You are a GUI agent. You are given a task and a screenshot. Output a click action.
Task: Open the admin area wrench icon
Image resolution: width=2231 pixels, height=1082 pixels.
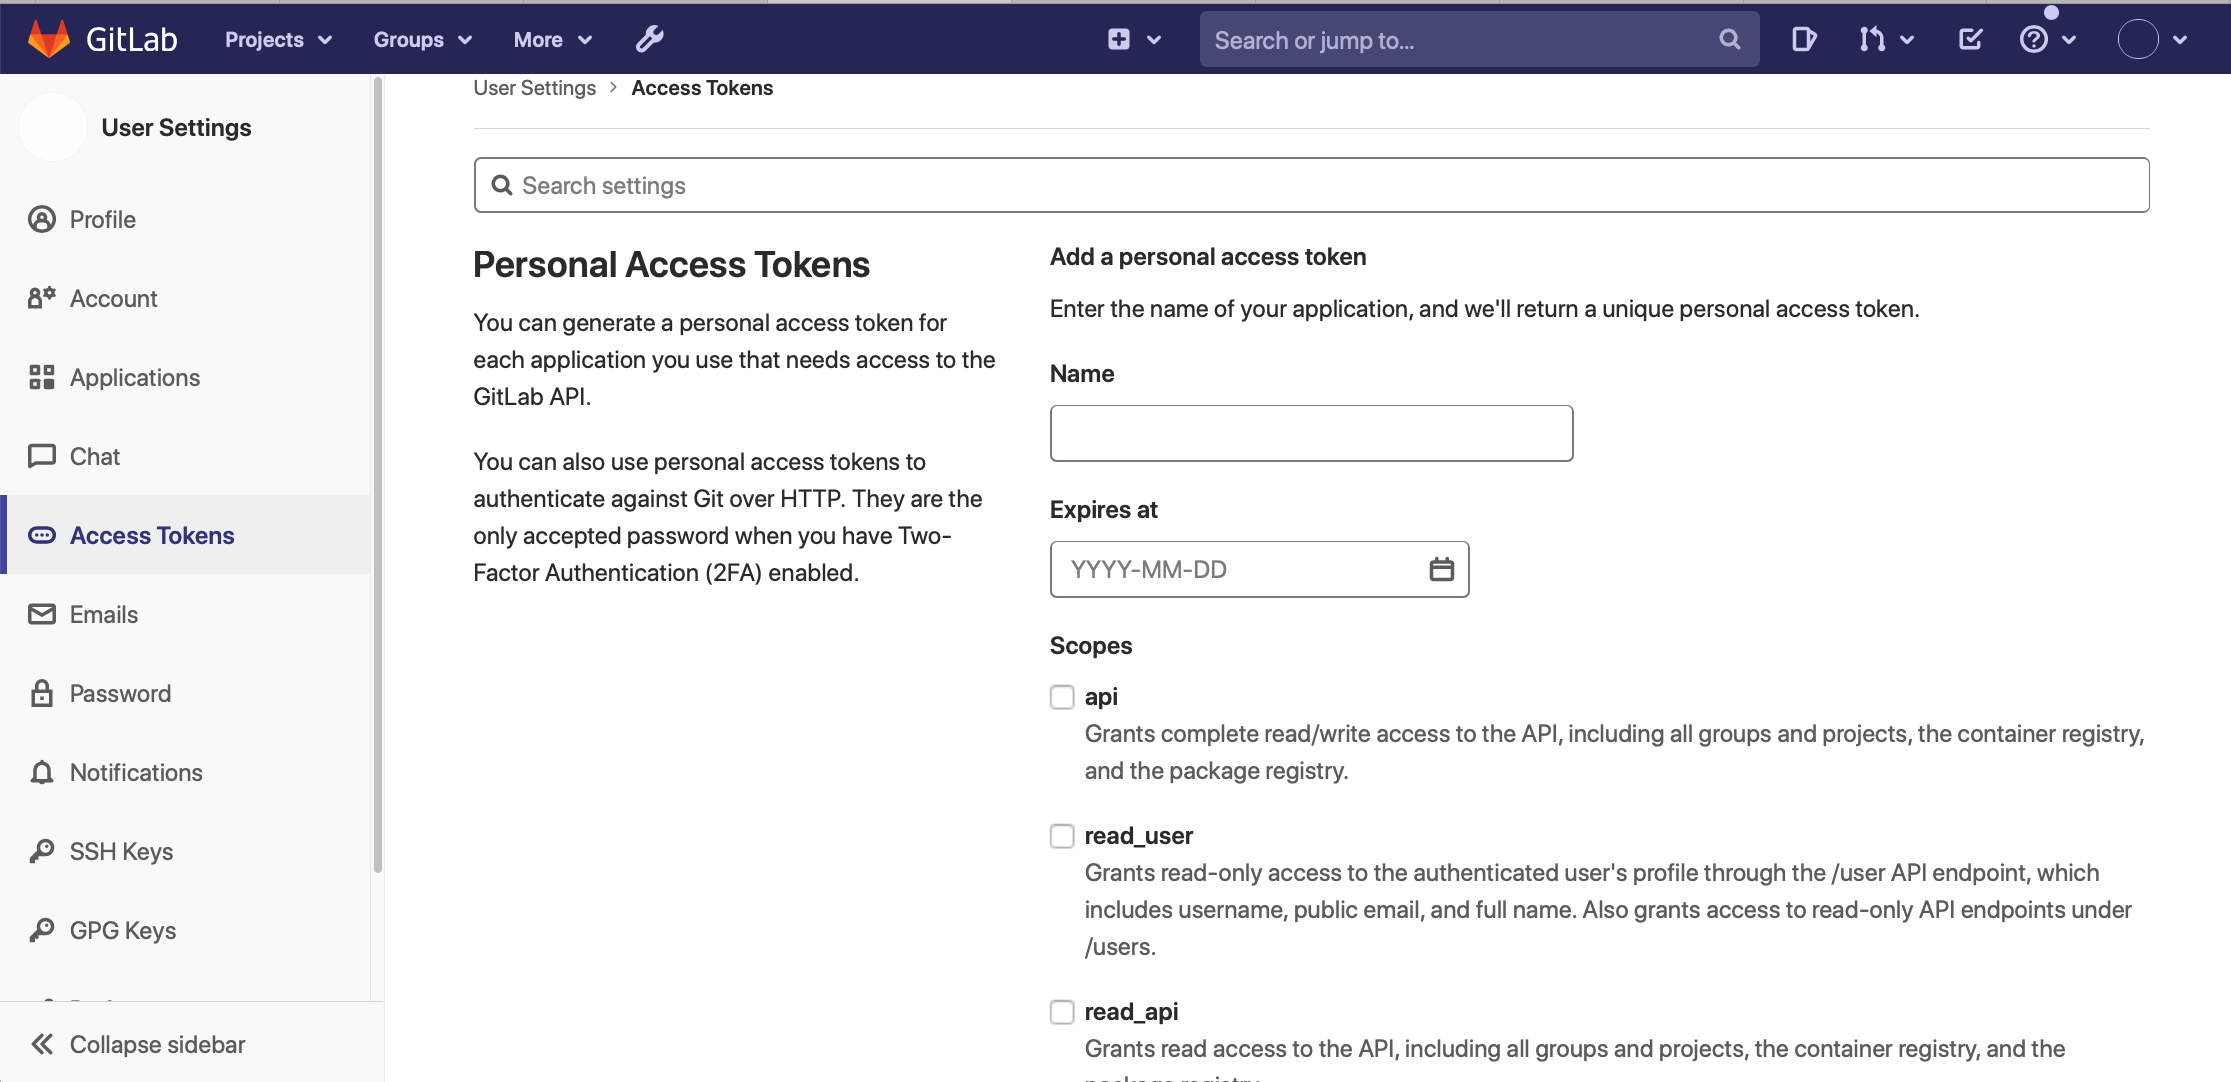[x=649, y=39]
